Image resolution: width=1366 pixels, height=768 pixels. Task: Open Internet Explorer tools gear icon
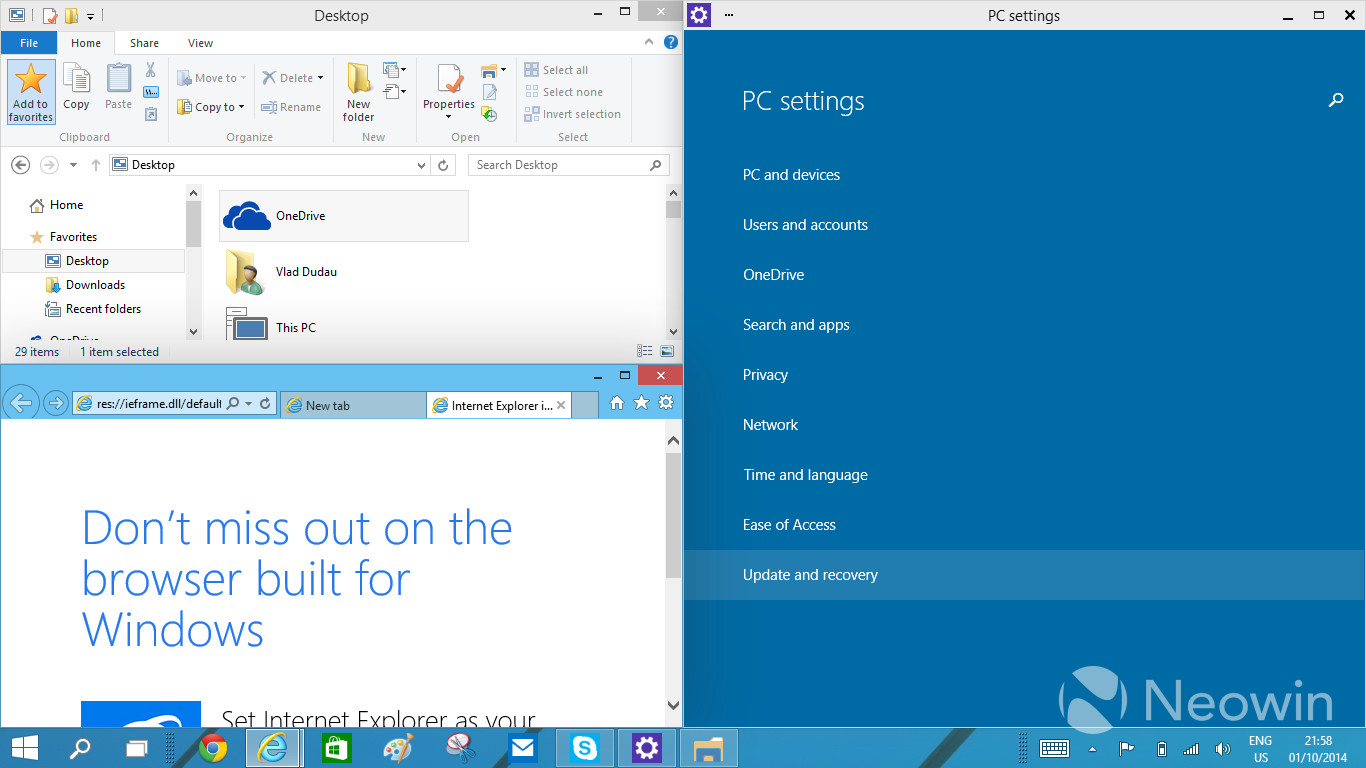666,403
